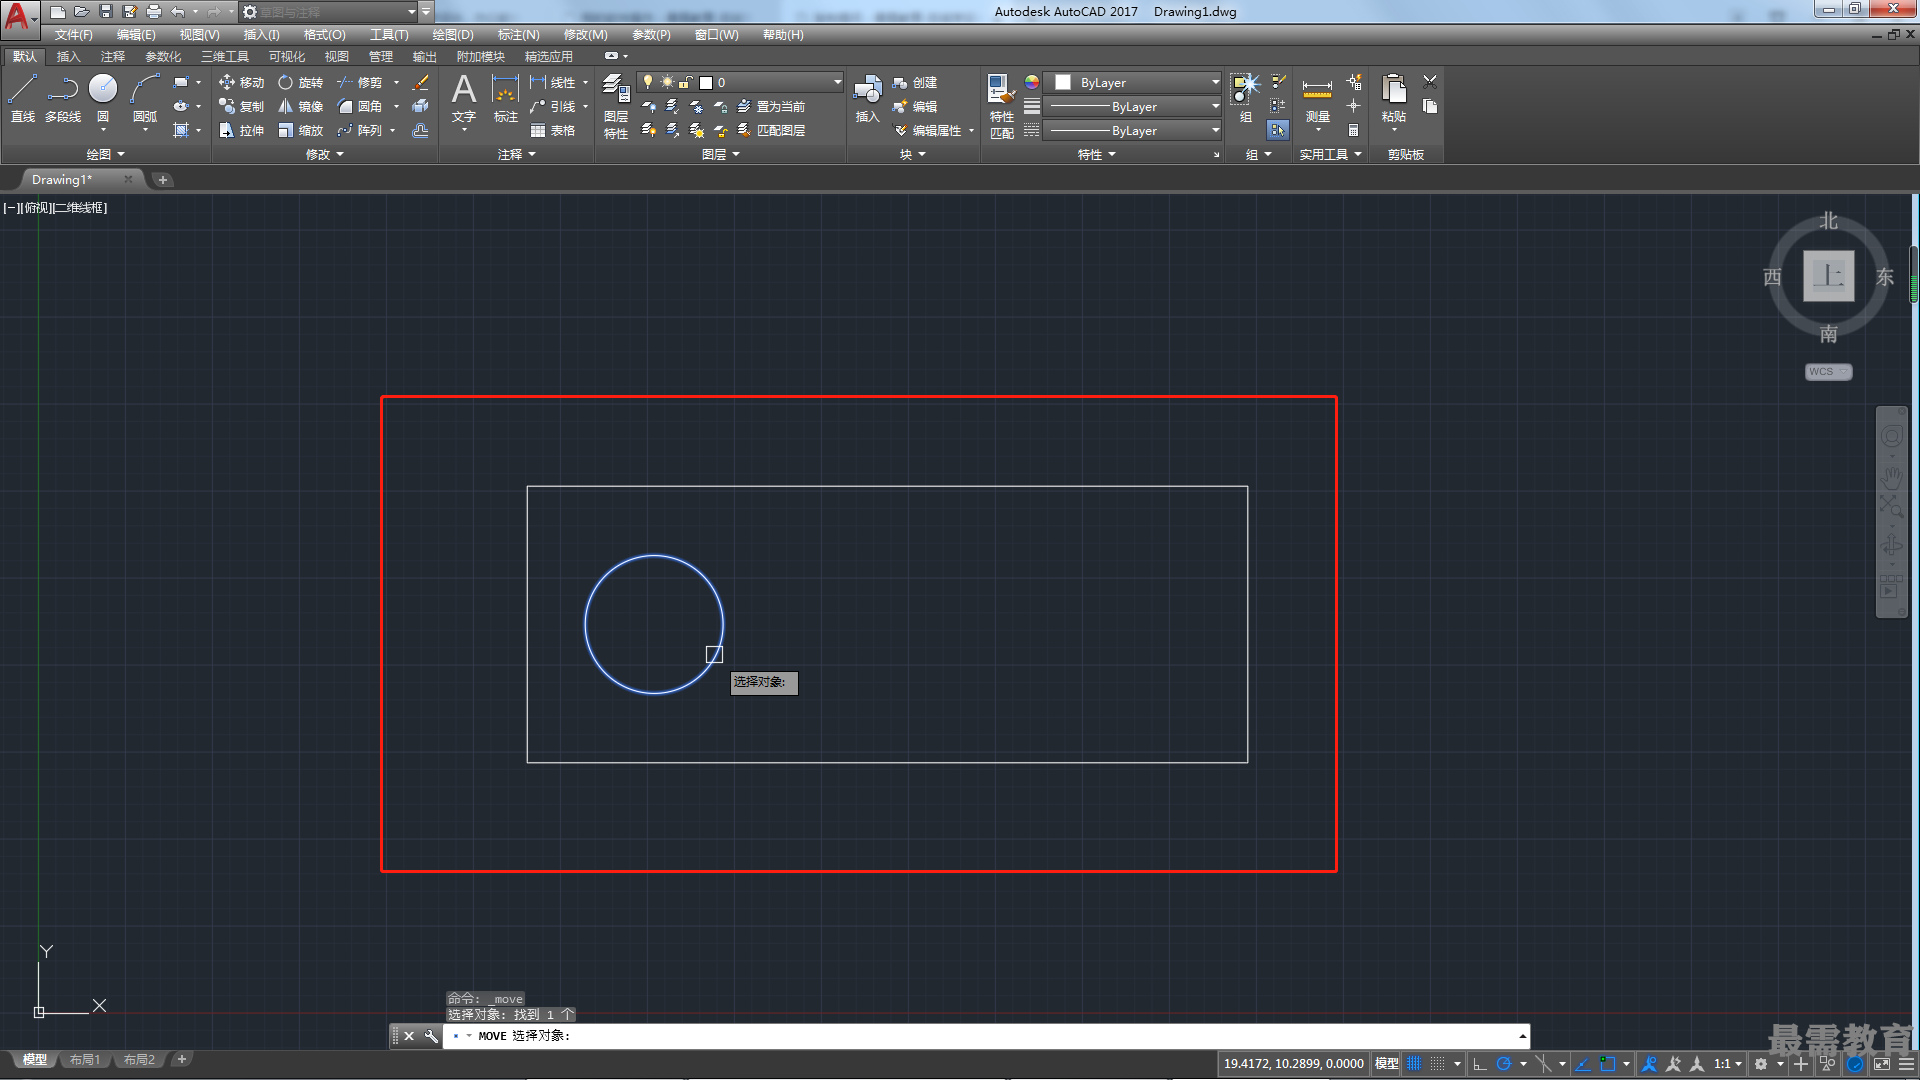Click Edit Attributes (编辑属性) button
Viewport: 1920px width, 1080px height.
tap(928, 130)
